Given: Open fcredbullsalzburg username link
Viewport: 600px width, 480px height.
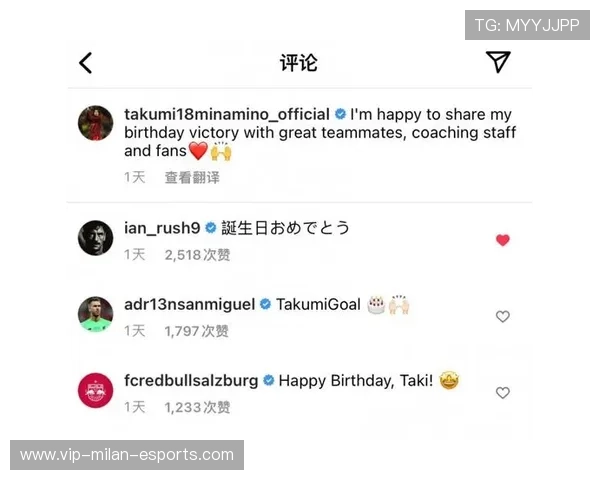Looking at the screenshot, I should (x=191, y=380).
